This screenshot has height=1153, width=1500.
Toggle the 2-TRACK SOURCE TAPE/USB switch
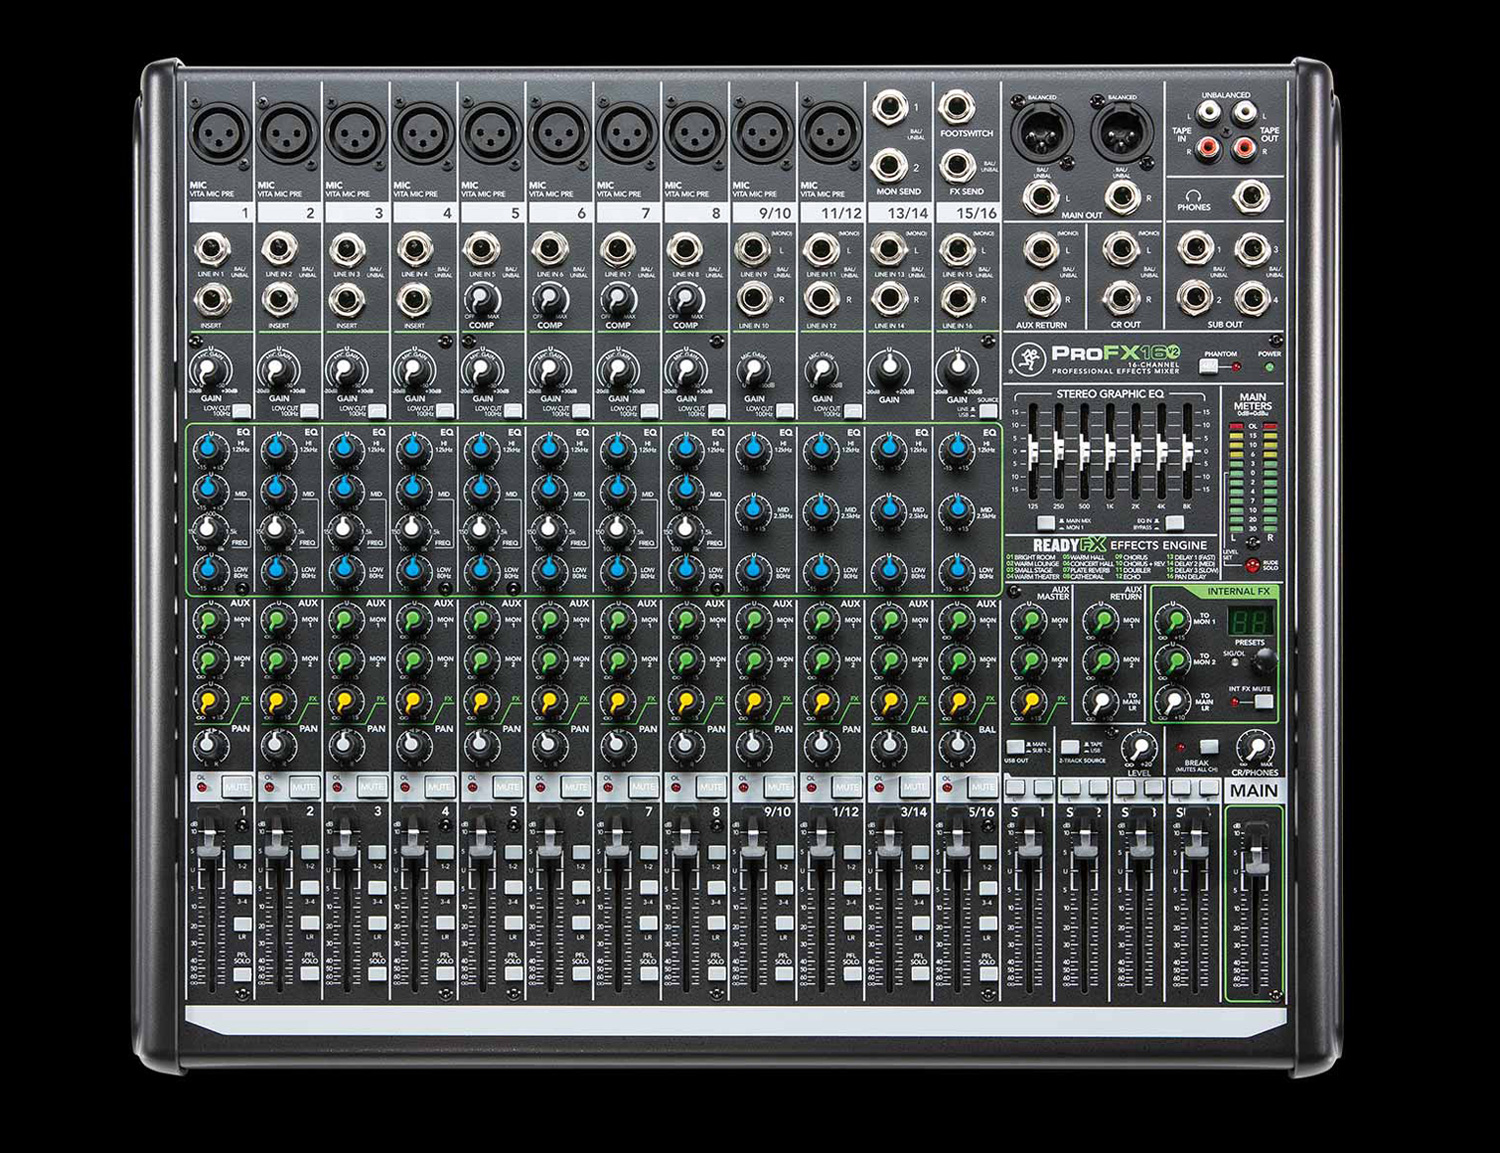pos(1070,747)
